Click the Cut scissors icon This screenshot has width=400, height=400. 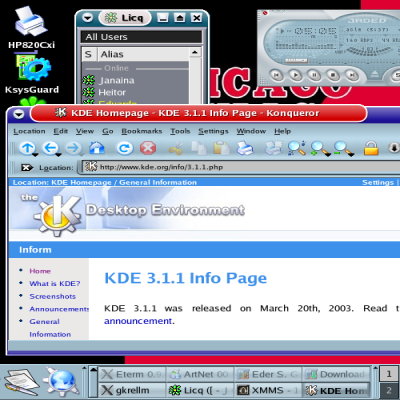pyautogui.click(x=176, y=149)
